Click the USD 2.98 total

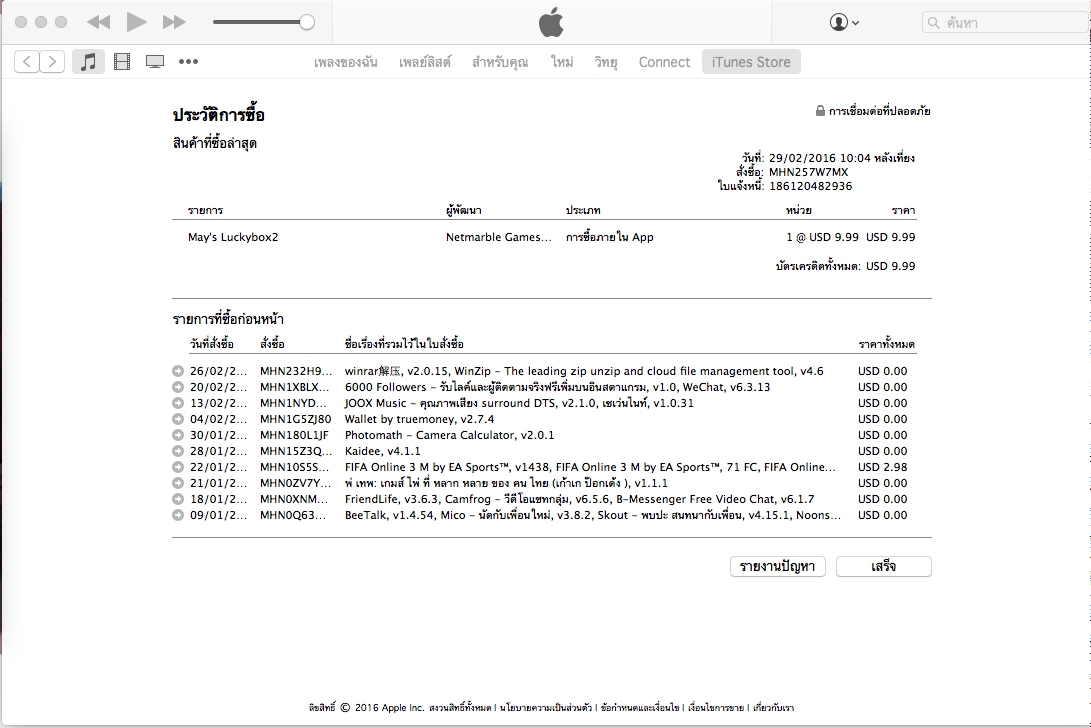pyautogui.click(x=882, y=467)
